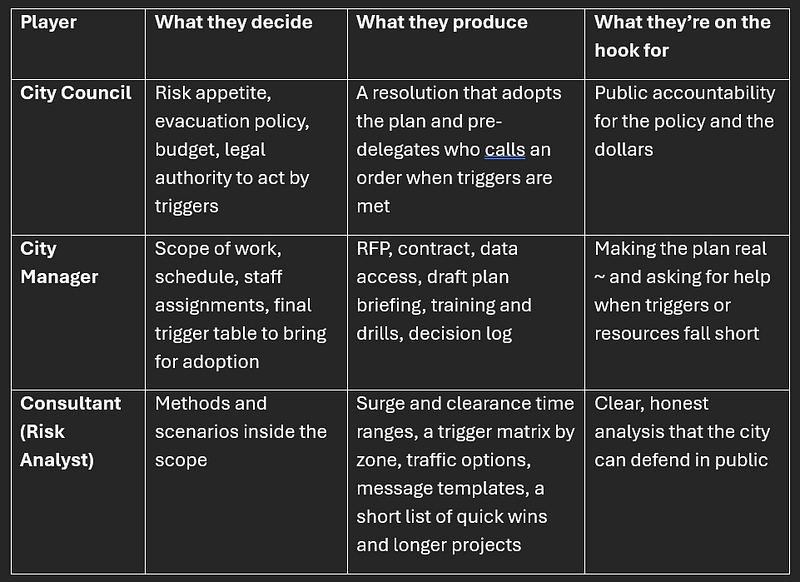The width and height of the screenshot is (800, 582).
Task: Select the 'What they decide' header cell
Action: [x=246, y=44]
